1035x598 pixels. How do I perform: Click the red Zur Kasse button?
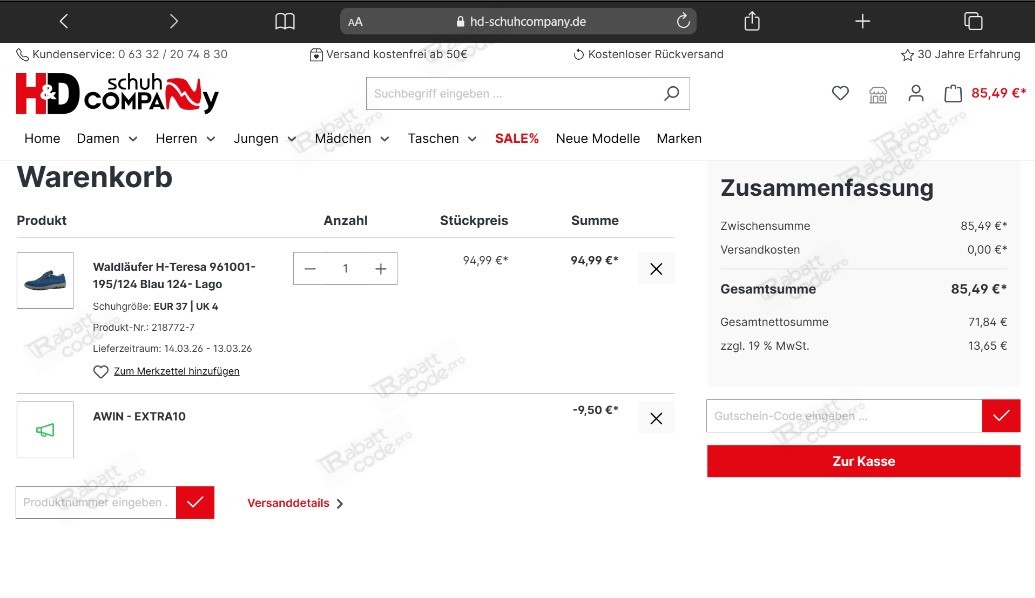pos(863,461)
